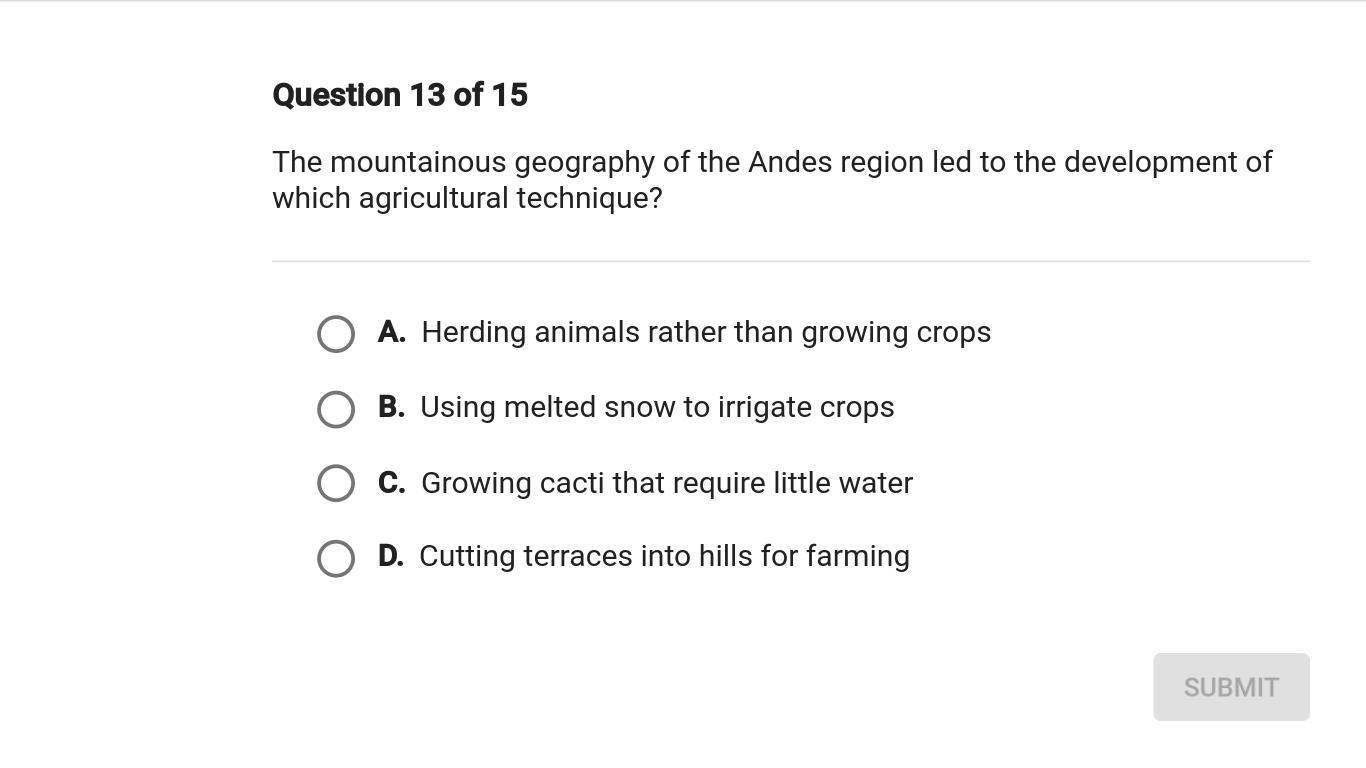Mark the radio circle for option D
The width and height of the screenshot is (1366, 768).
pyautogui.click(x=336, y=558)
